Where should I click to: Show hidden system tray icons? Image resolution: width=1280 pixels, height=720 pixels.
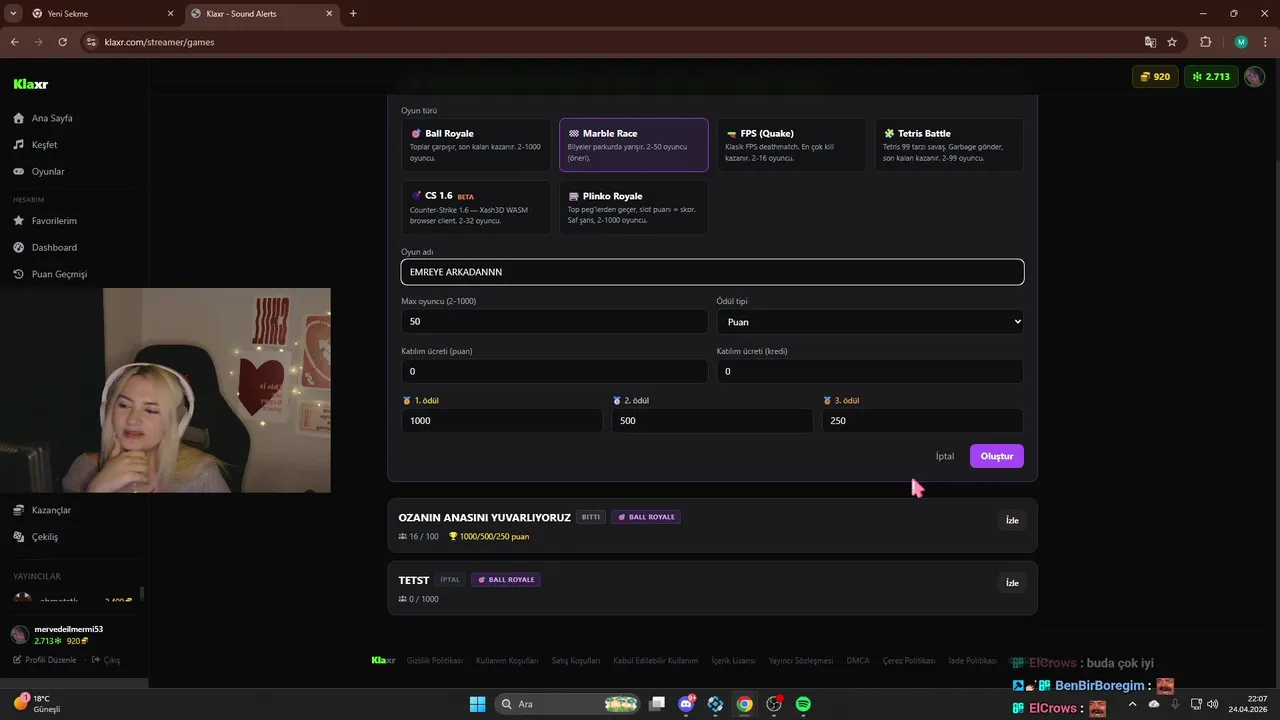[1132, 704]
